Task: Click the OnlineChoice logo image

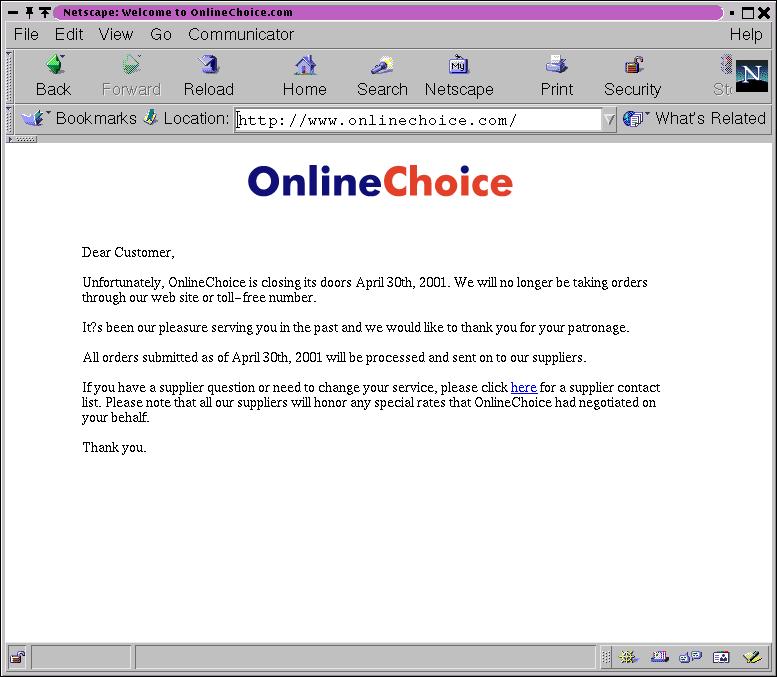Action: pyautogui.click(x=380, y=181)
